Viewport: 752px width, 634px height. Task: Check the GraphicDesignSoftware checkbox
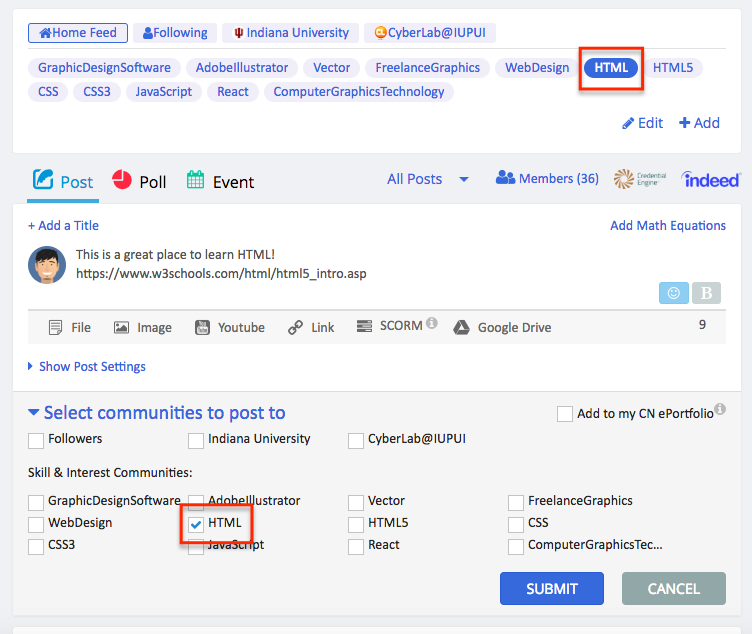[x=36, y=503]
